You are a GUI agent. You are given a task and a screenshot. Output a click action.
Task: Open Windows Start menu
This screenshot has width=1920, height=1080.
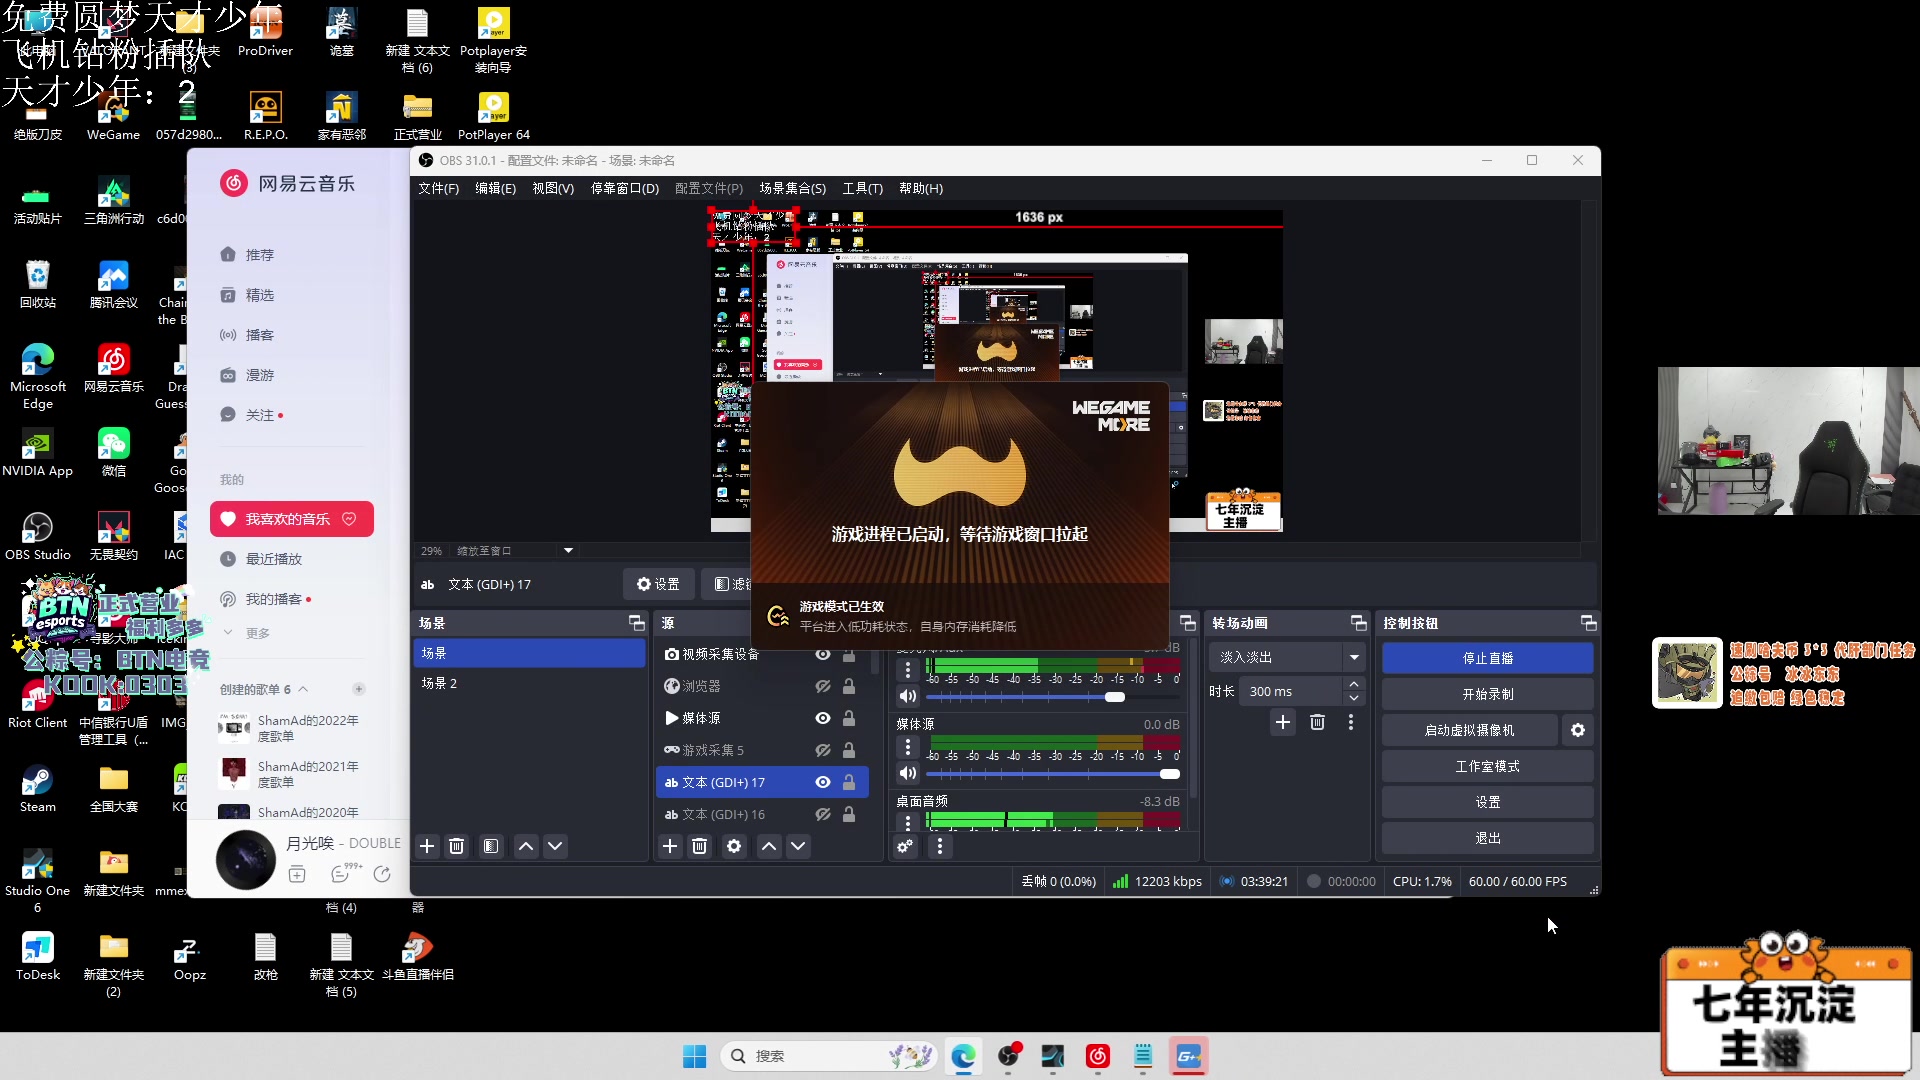pyautogui.click(x=694, y=1056)
